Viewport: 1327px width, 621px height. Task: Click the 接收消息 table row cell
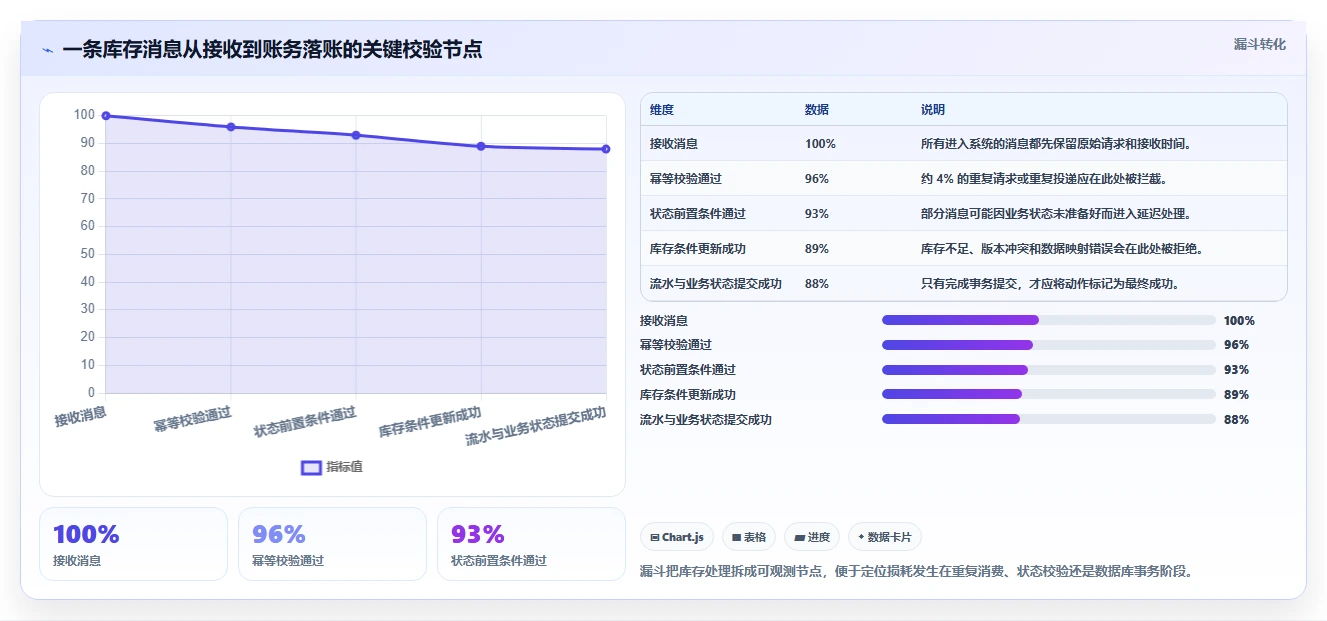coord(674,144)
